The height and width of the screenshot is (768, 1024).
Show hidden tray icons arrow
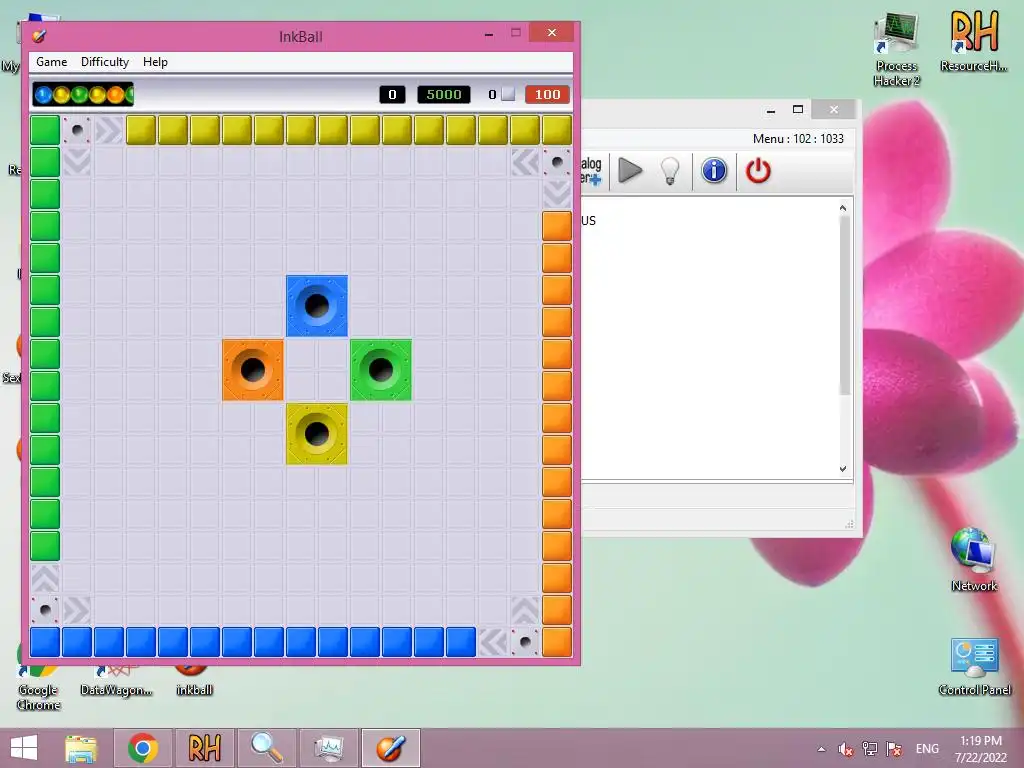tap(822, 749)
